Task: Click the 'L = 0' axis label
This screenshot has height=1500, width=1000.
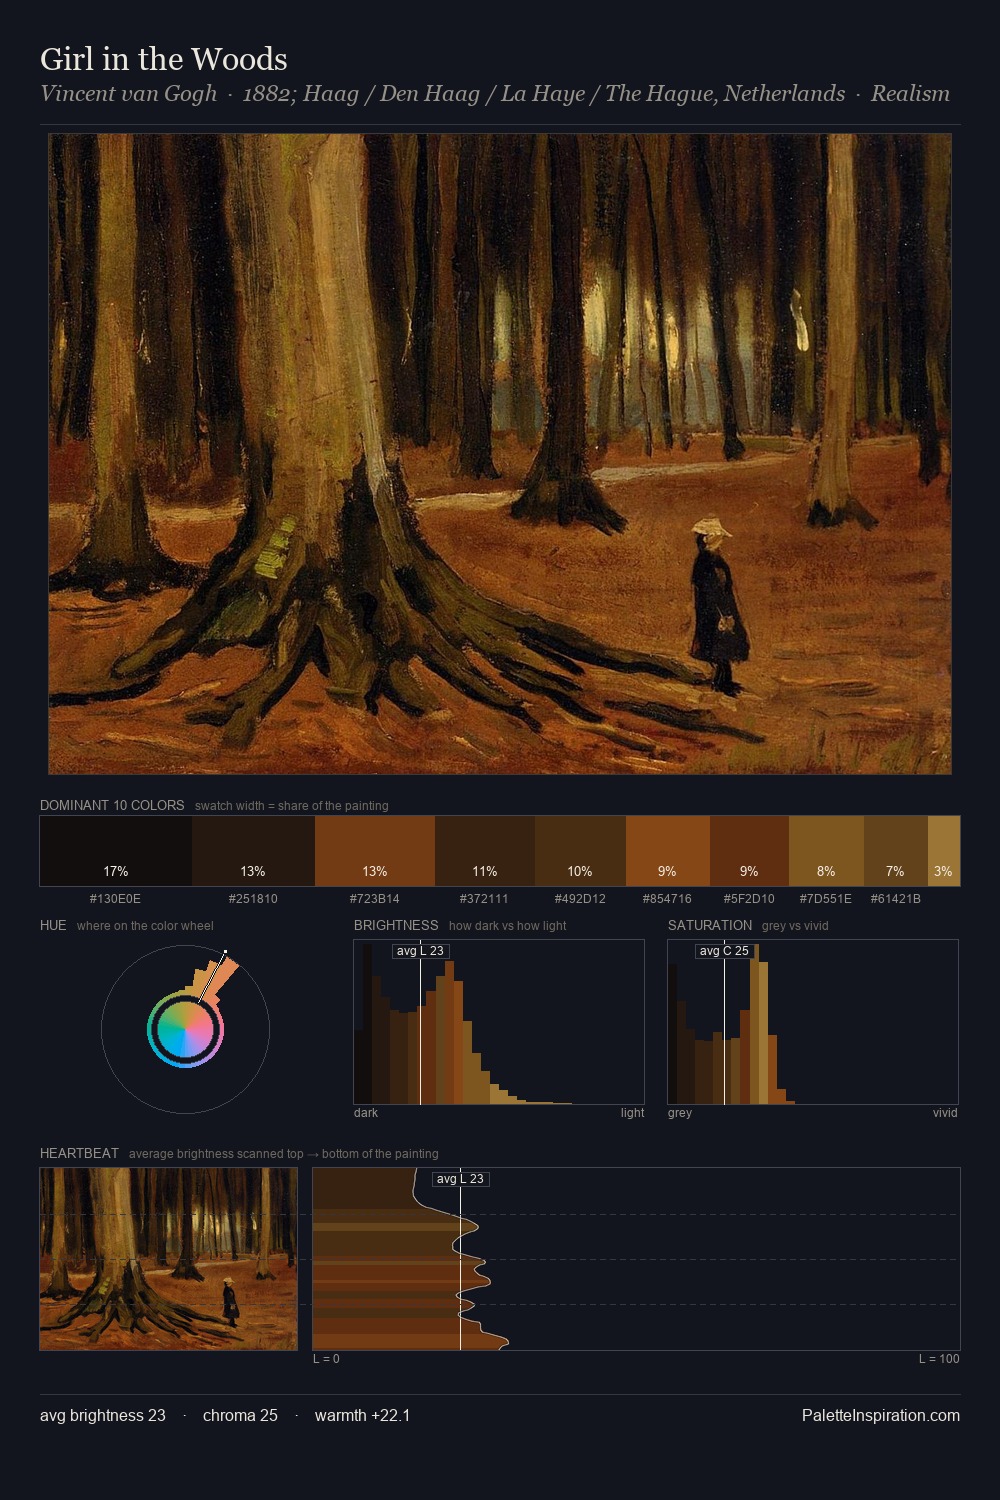Action: click(326, 1359)
